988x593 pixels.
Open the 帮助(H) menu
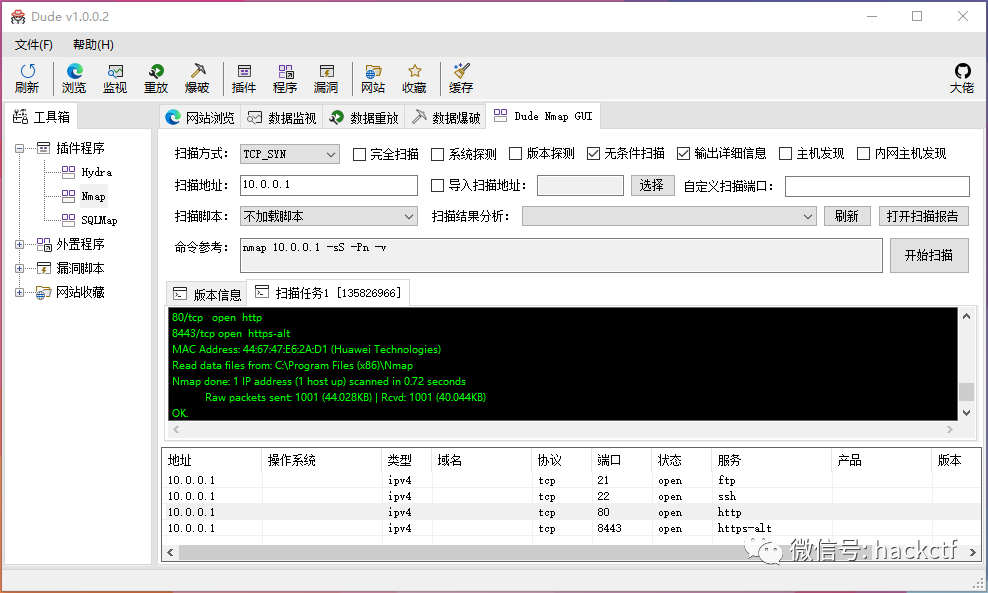tap(93, 45)
